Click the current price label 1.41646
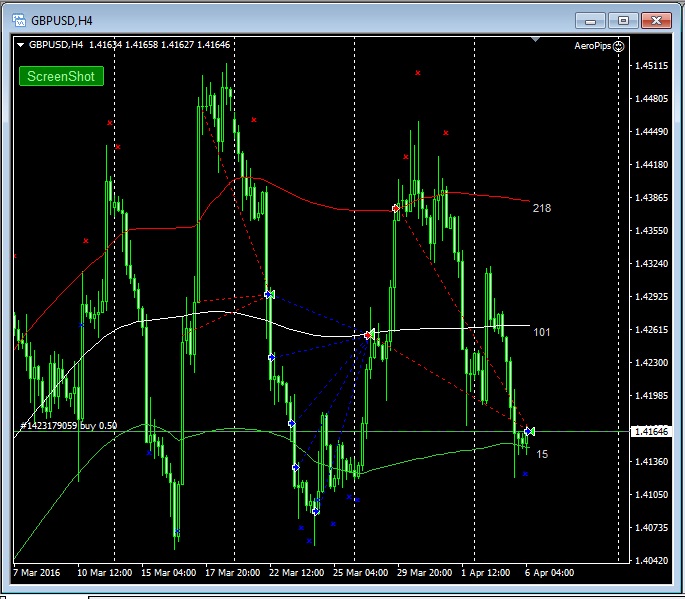This screenshot has height=599, width=685. (x=651, y=432)
